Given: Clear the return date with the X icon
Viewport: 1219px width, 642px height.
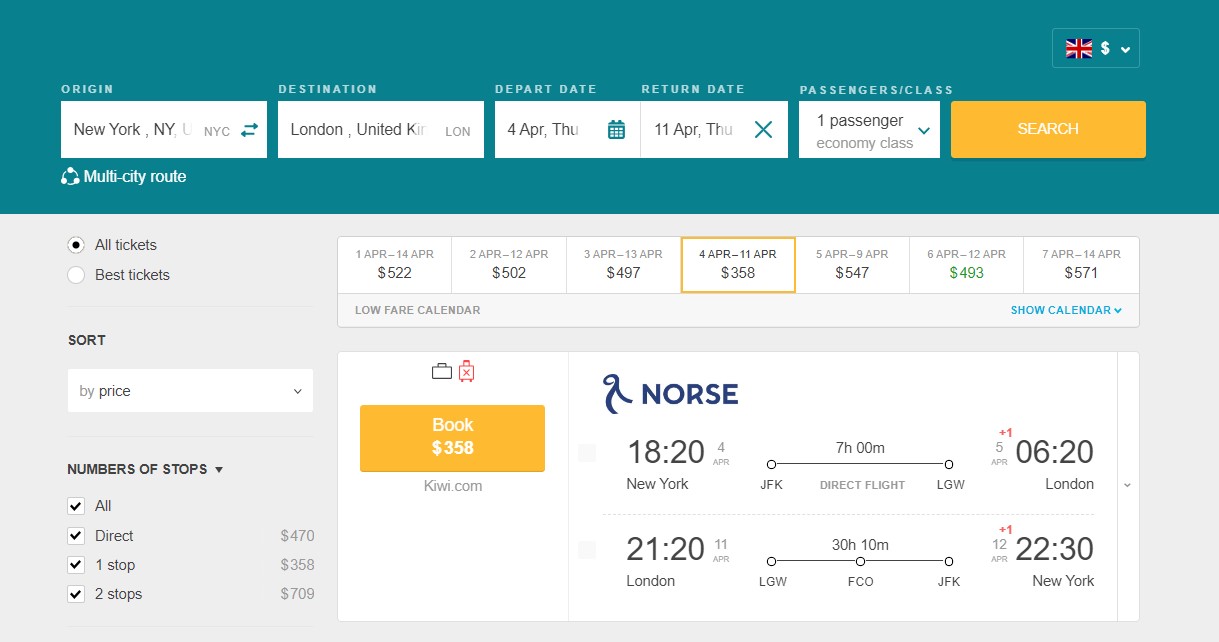Looking at the screenshot, I should pyautogui.click(x=764, y=128).
